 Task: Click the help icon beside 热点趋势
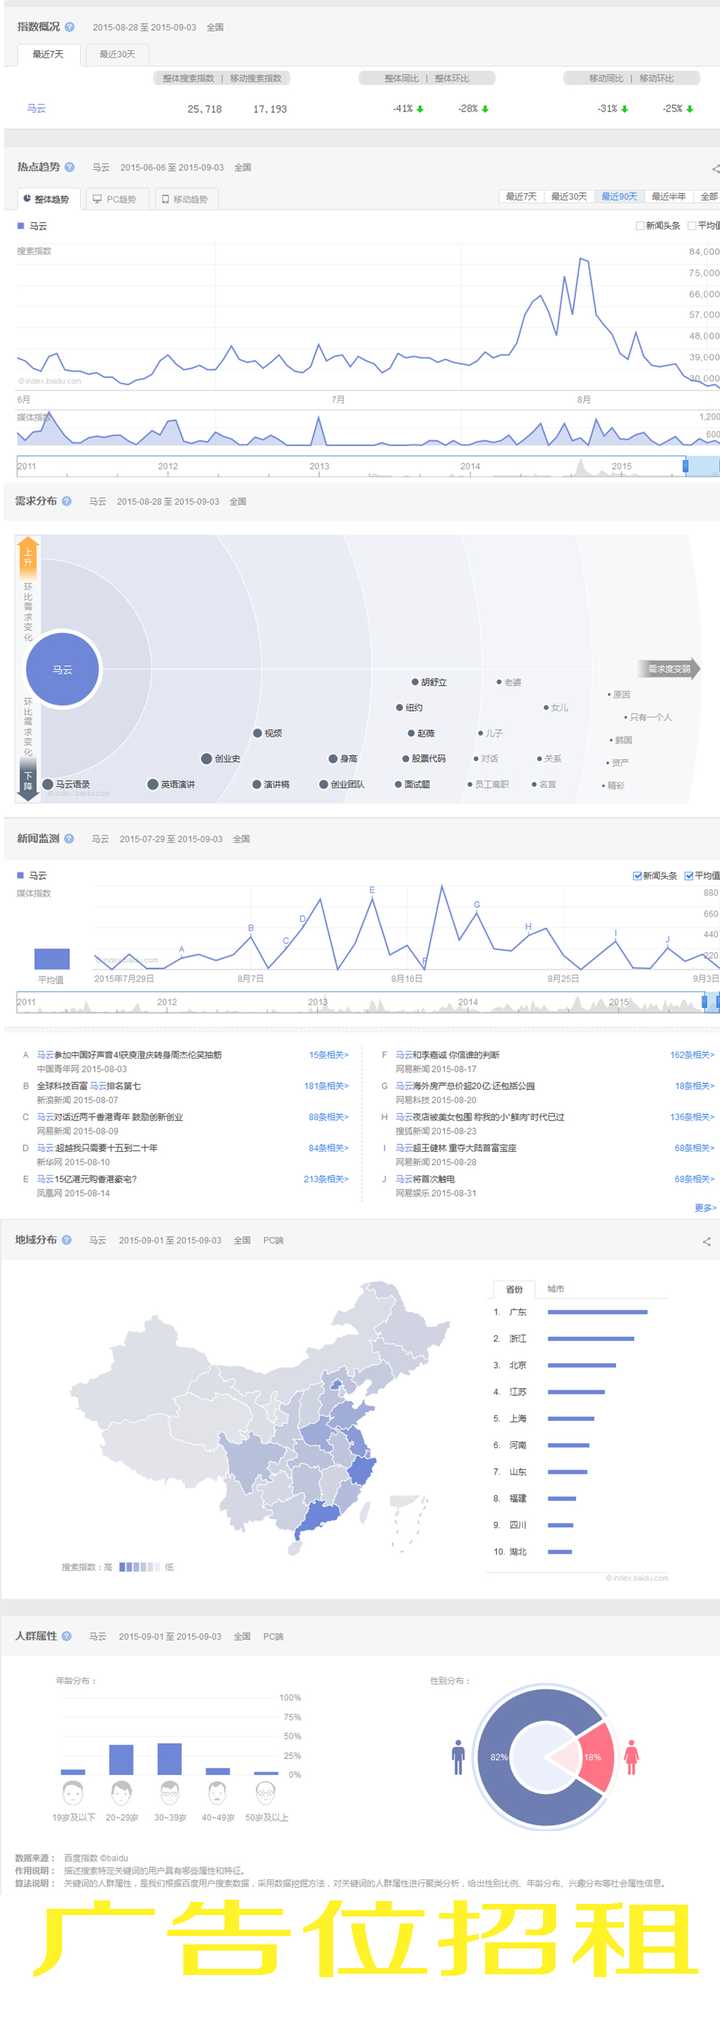[x=70, y=167]
